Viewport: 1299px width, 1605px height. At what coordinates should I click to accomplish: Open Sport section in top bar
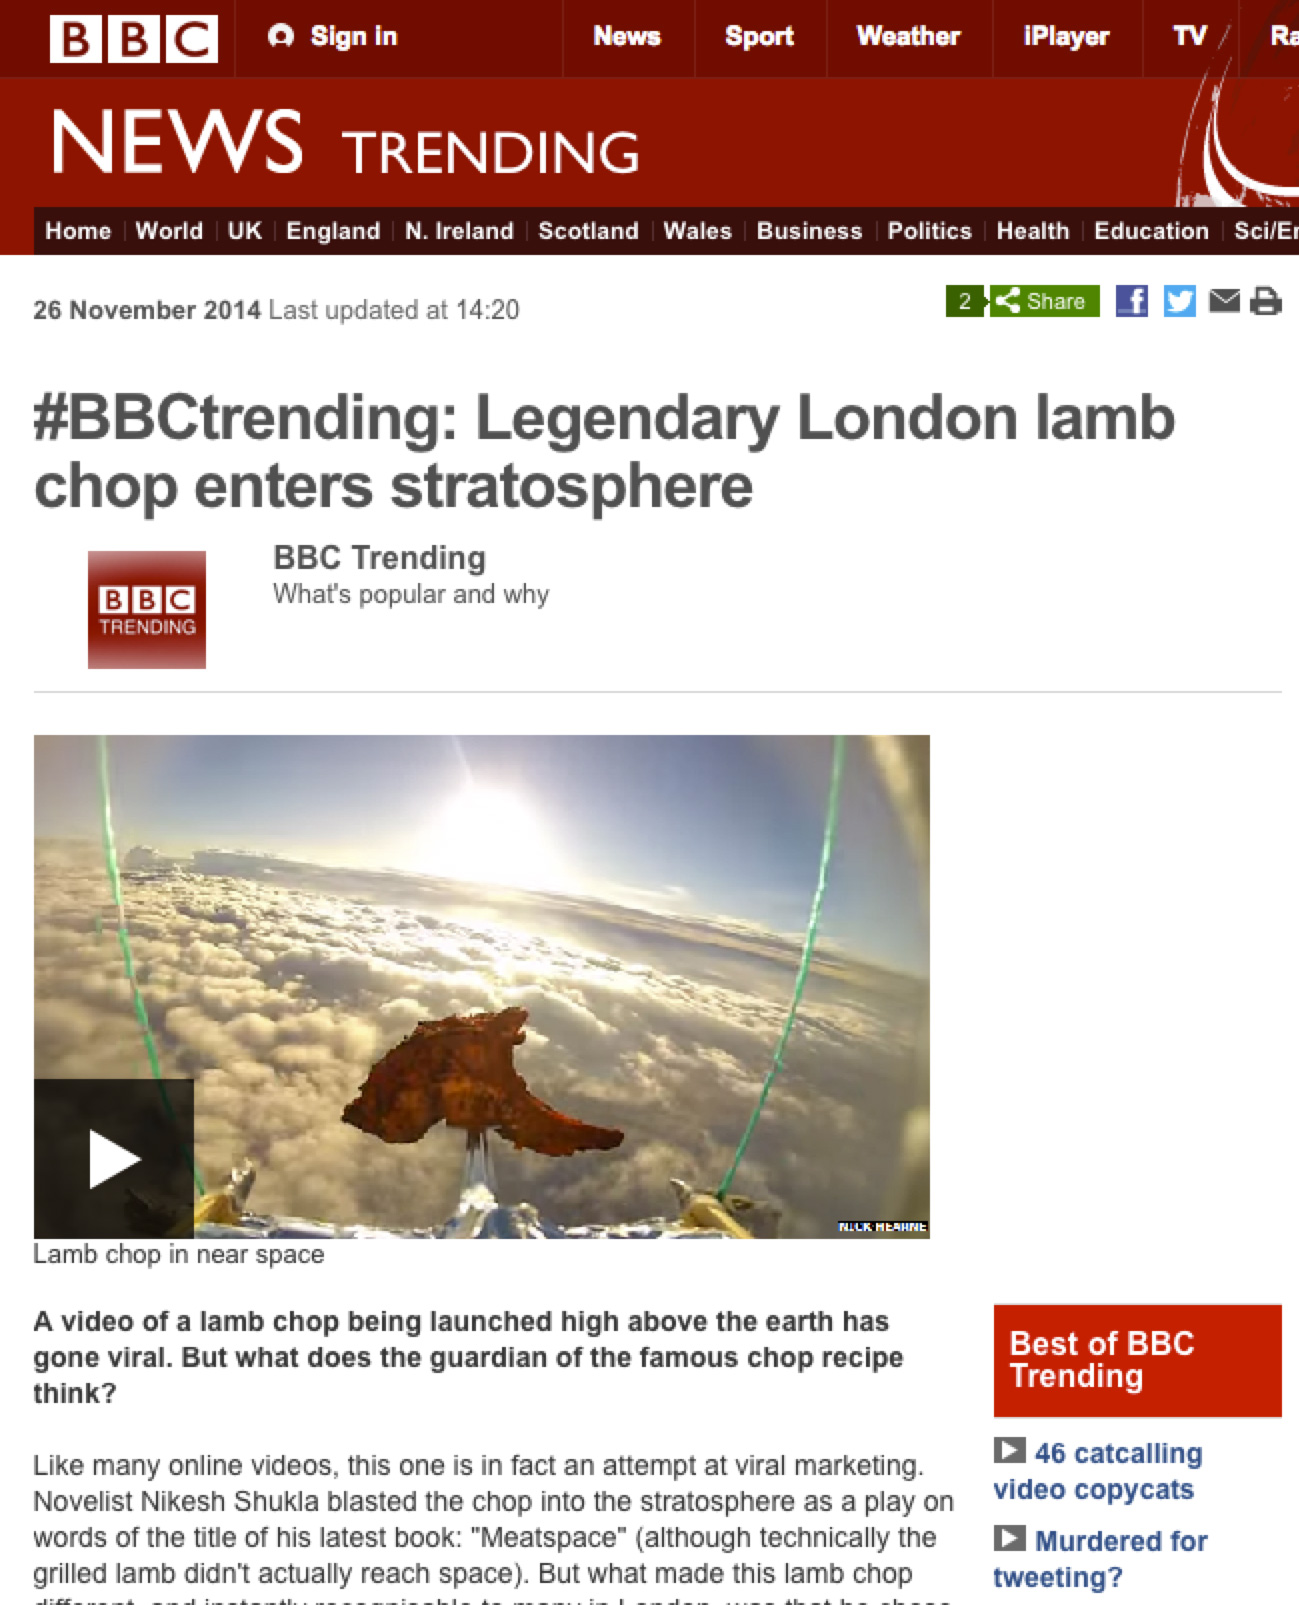click(759, 37)
